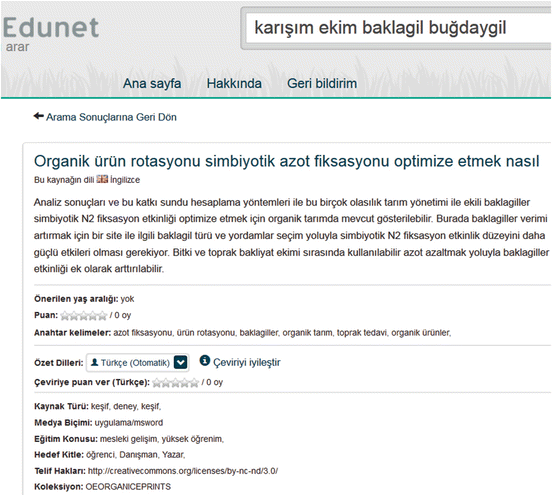
Task: Click the search field with karışım ekim
Action: click(x=399, y=29)
